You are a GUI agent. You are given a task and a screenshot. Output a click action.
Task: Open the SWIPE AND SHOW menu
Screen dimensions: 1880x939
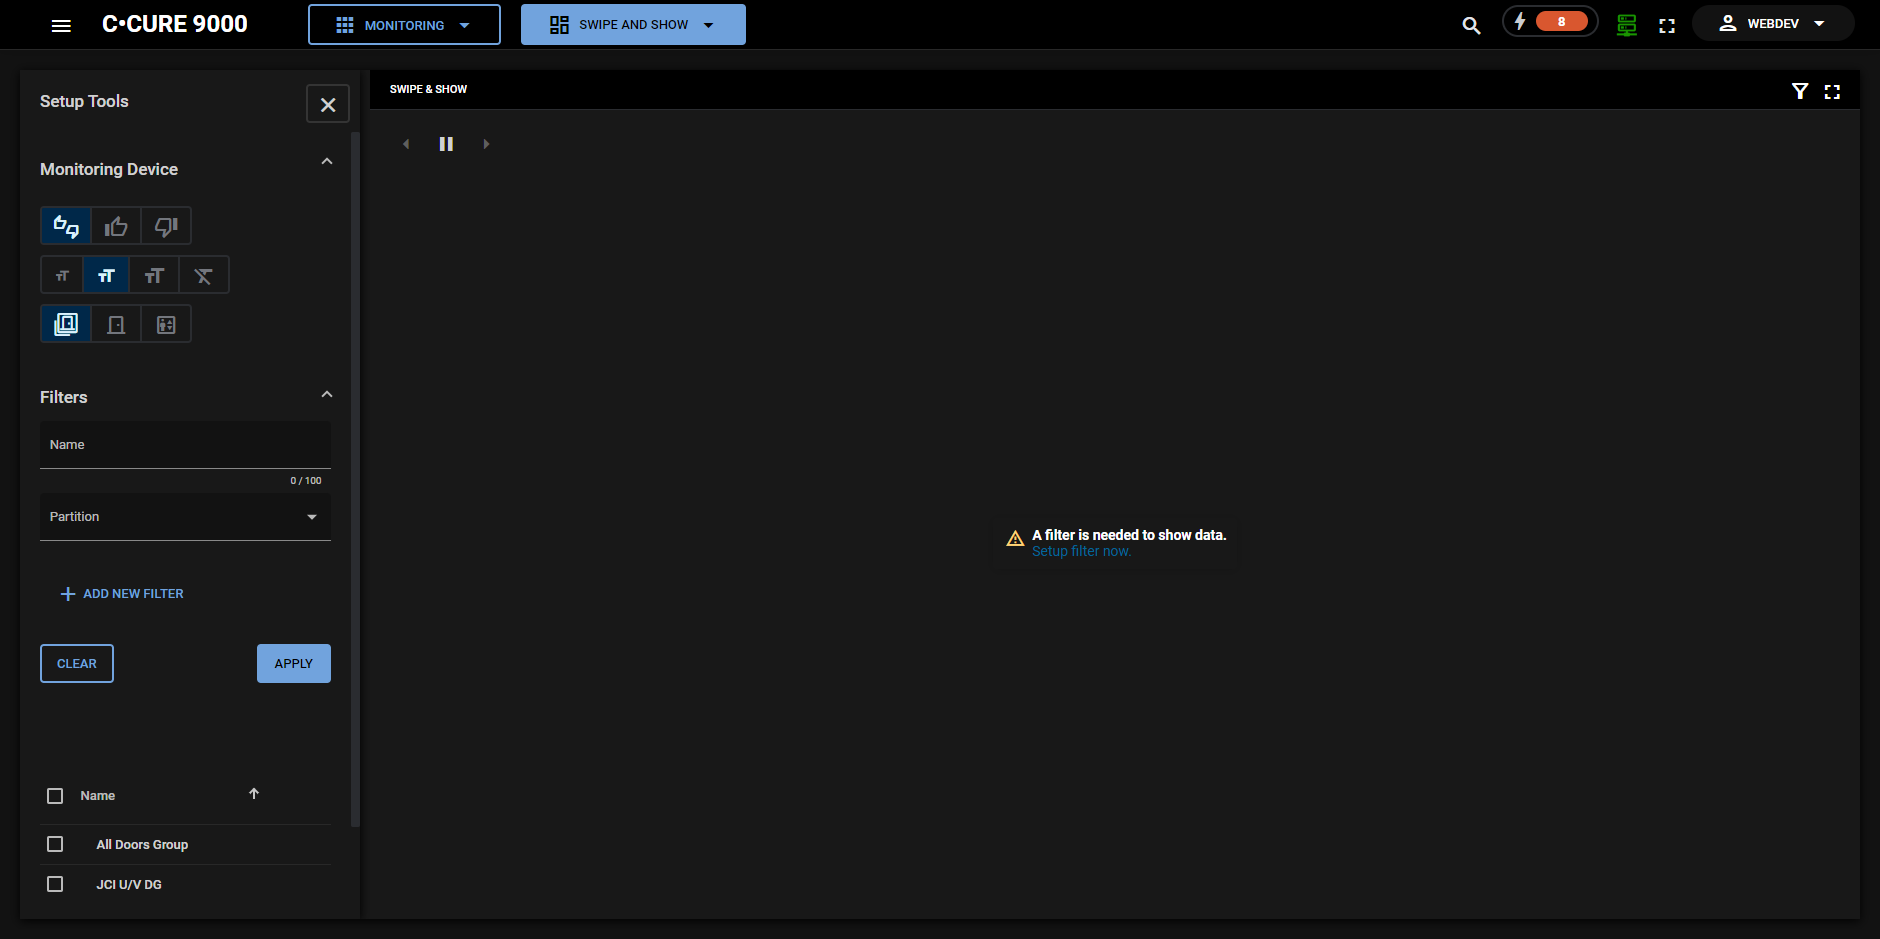pos(632,24)
